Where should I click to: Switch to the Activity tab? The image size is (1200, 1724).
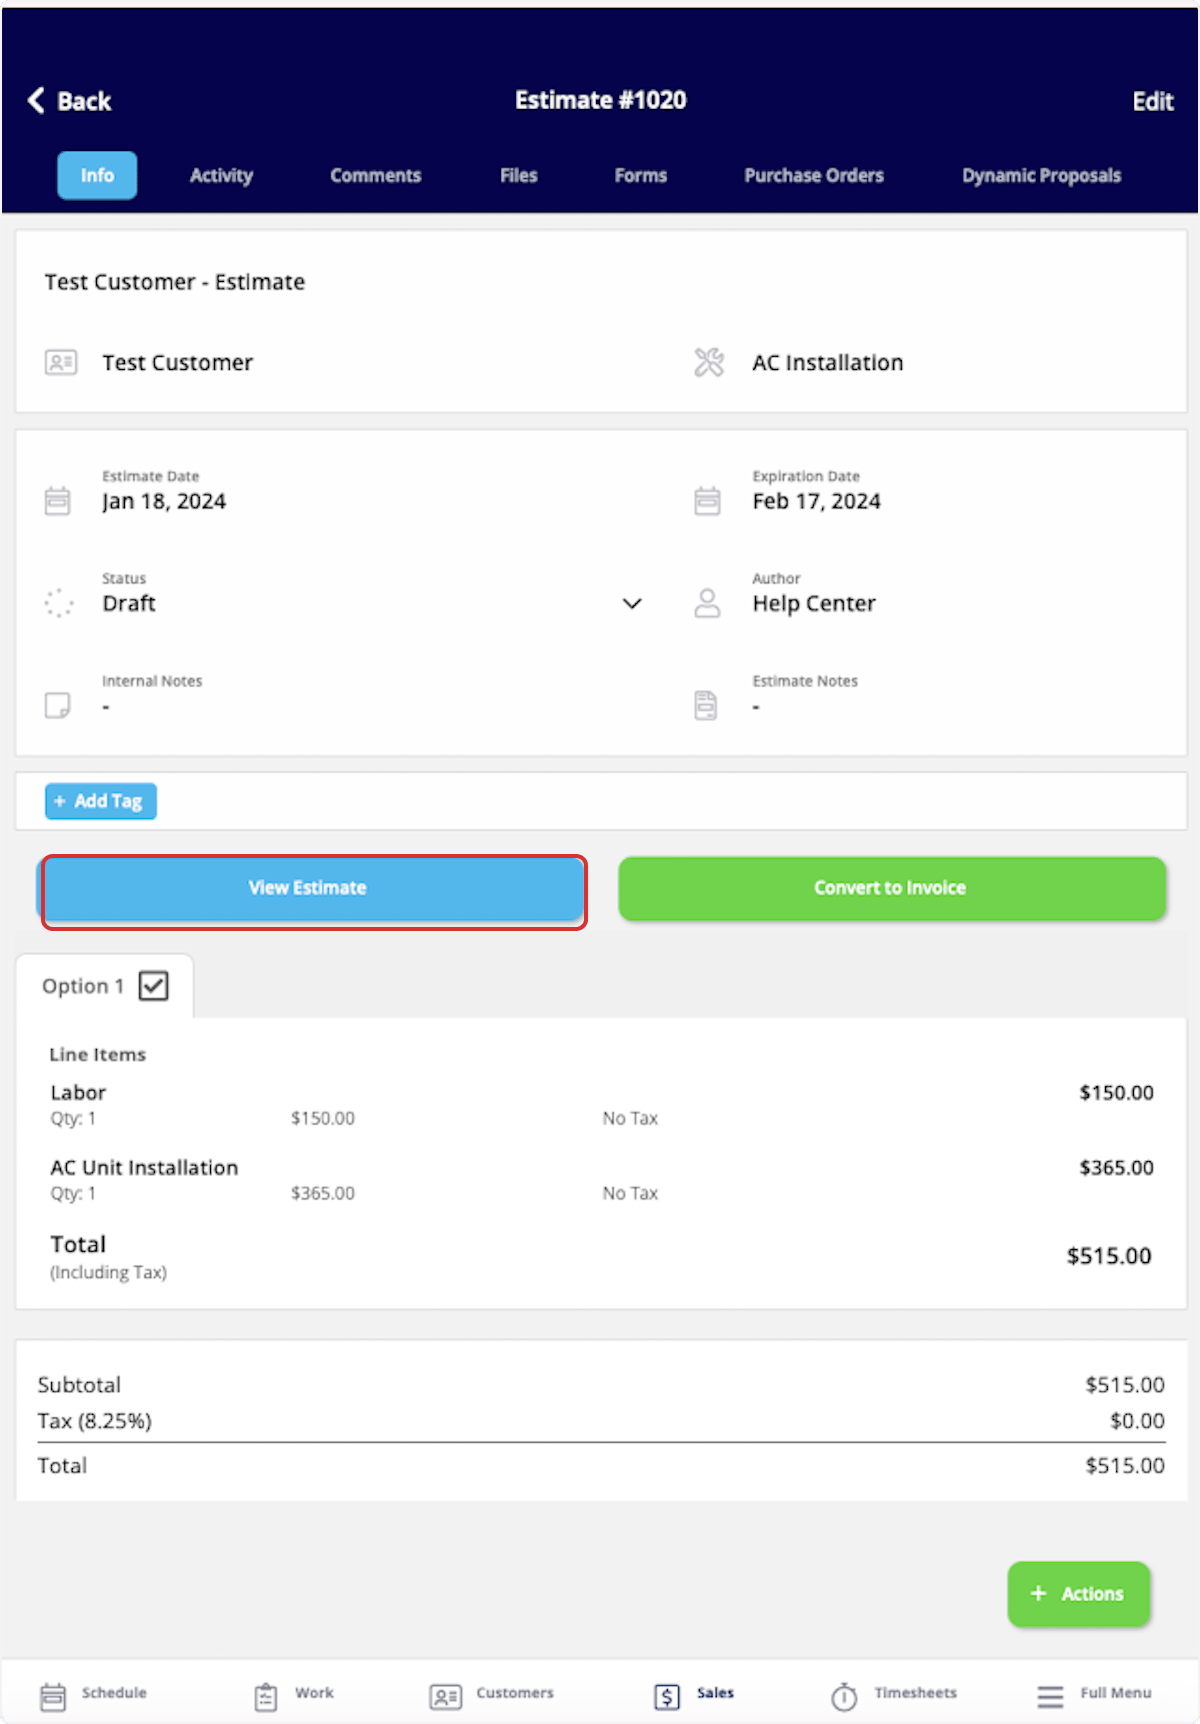point(221,175)
